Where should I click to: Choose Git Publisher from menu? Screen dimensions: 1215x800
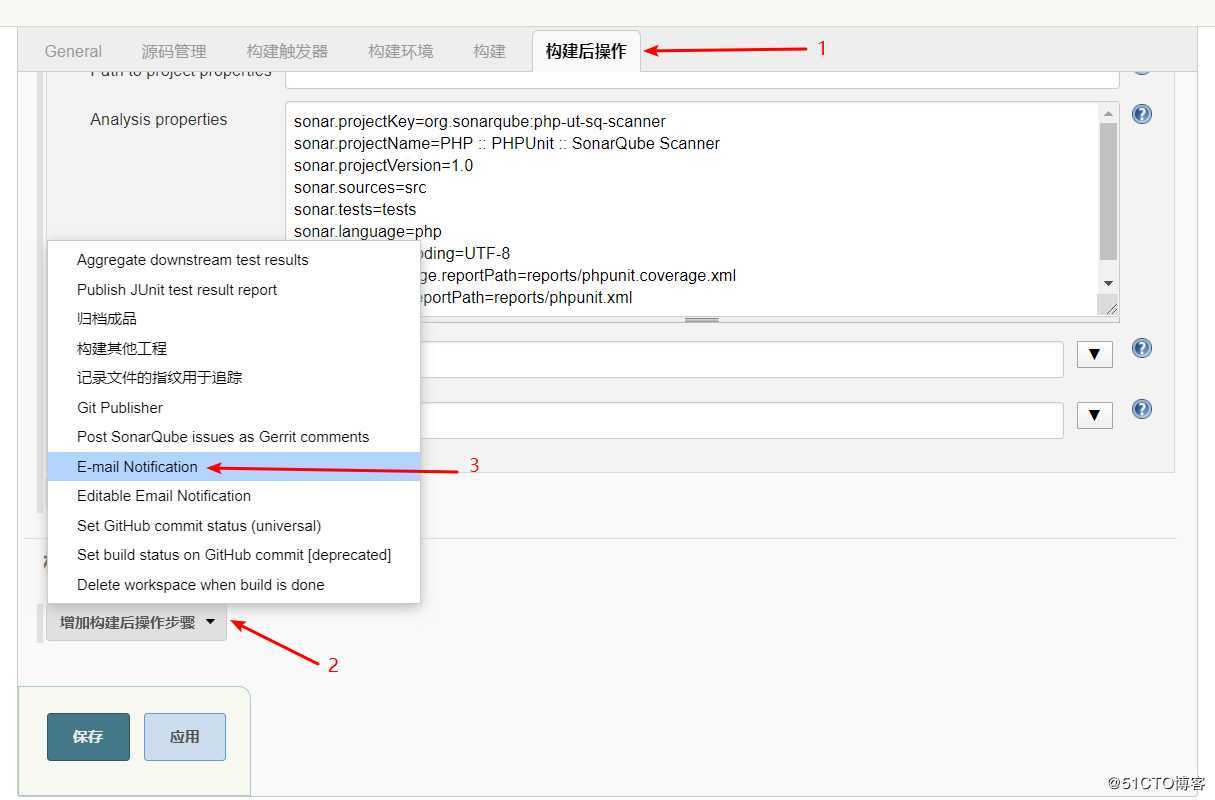pos(234,408)
